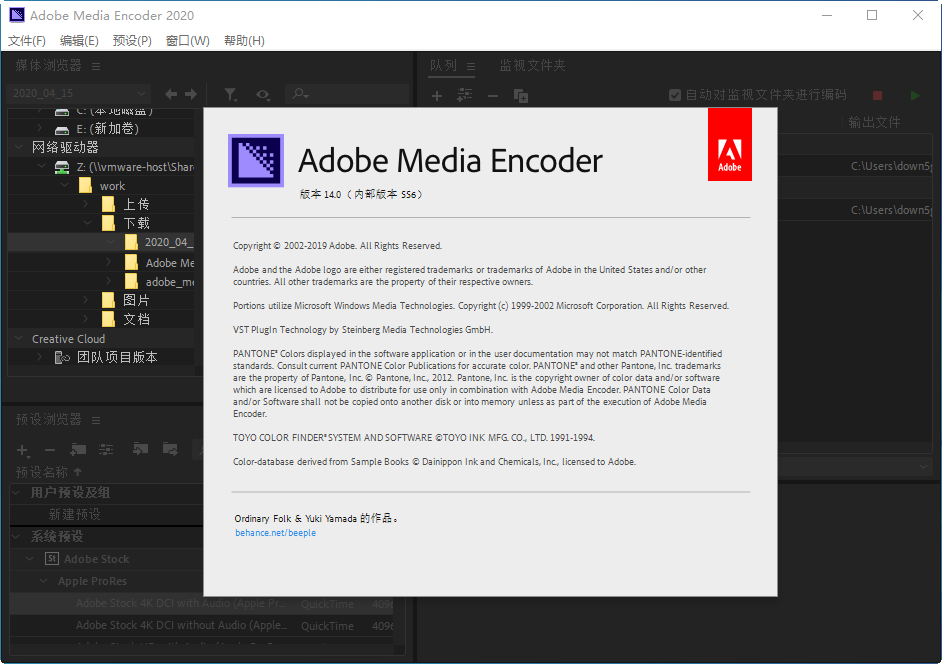Delete a preset using the minus icon
Screen dimensions: 942x664
coord(49,450)
